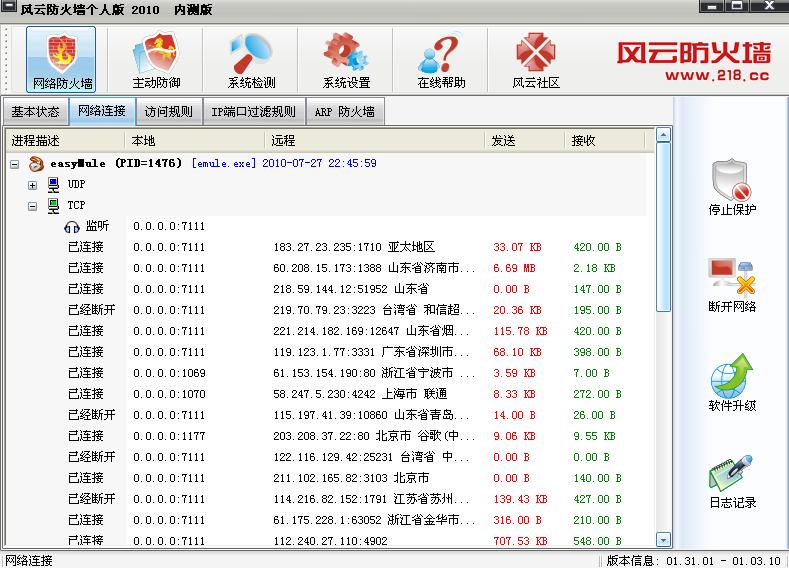The width and height of the screenshot is (789, 568).
Task: Click the 2.18 KB received value
Action: coord(594,268)
